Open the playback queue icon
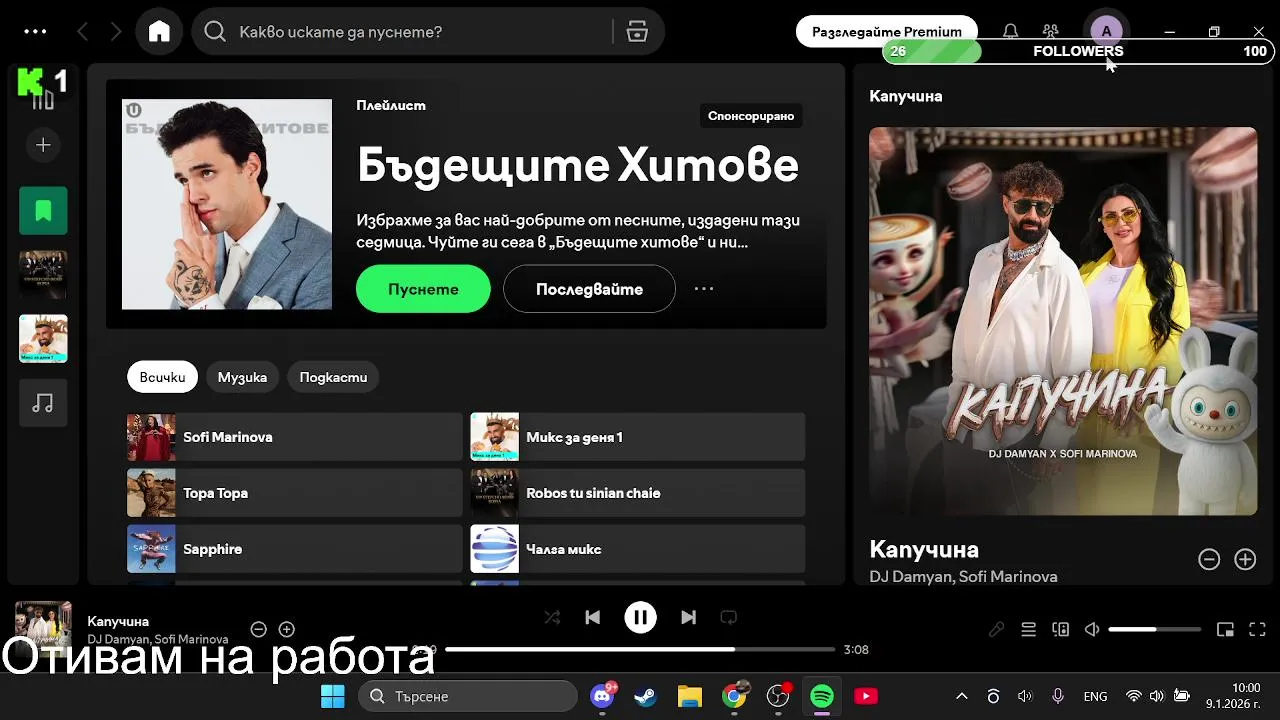This screenshot has width=1280, height=720. (1028, 629)
